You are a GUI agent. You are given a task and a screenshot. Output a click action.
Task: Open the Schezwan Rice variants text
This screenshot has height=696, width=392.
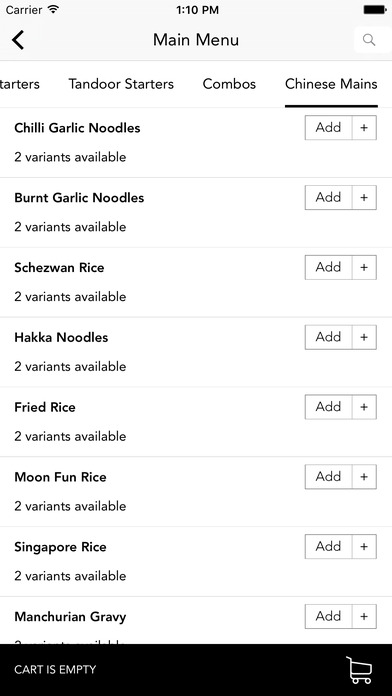point(70,297)
